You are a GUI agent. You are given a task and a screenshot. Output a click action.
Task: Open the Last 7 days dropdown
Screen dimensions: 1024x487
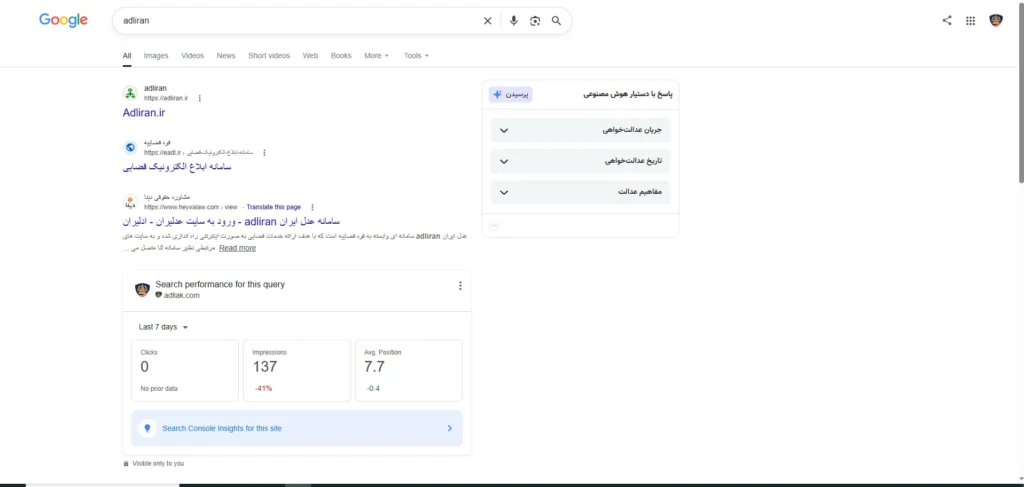[x=163, y=327]
